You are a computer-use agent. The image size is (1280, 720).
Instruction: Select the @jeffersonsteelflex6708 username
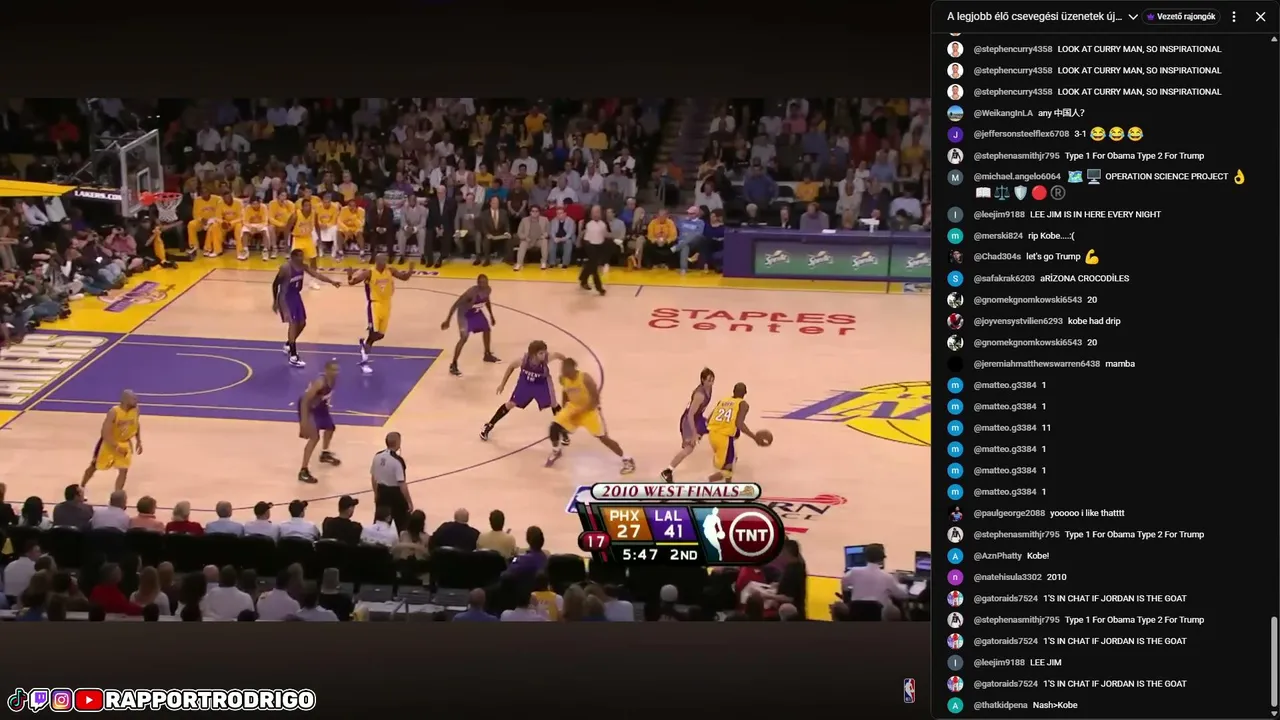pyautogui.click(x=1021, y=134)
